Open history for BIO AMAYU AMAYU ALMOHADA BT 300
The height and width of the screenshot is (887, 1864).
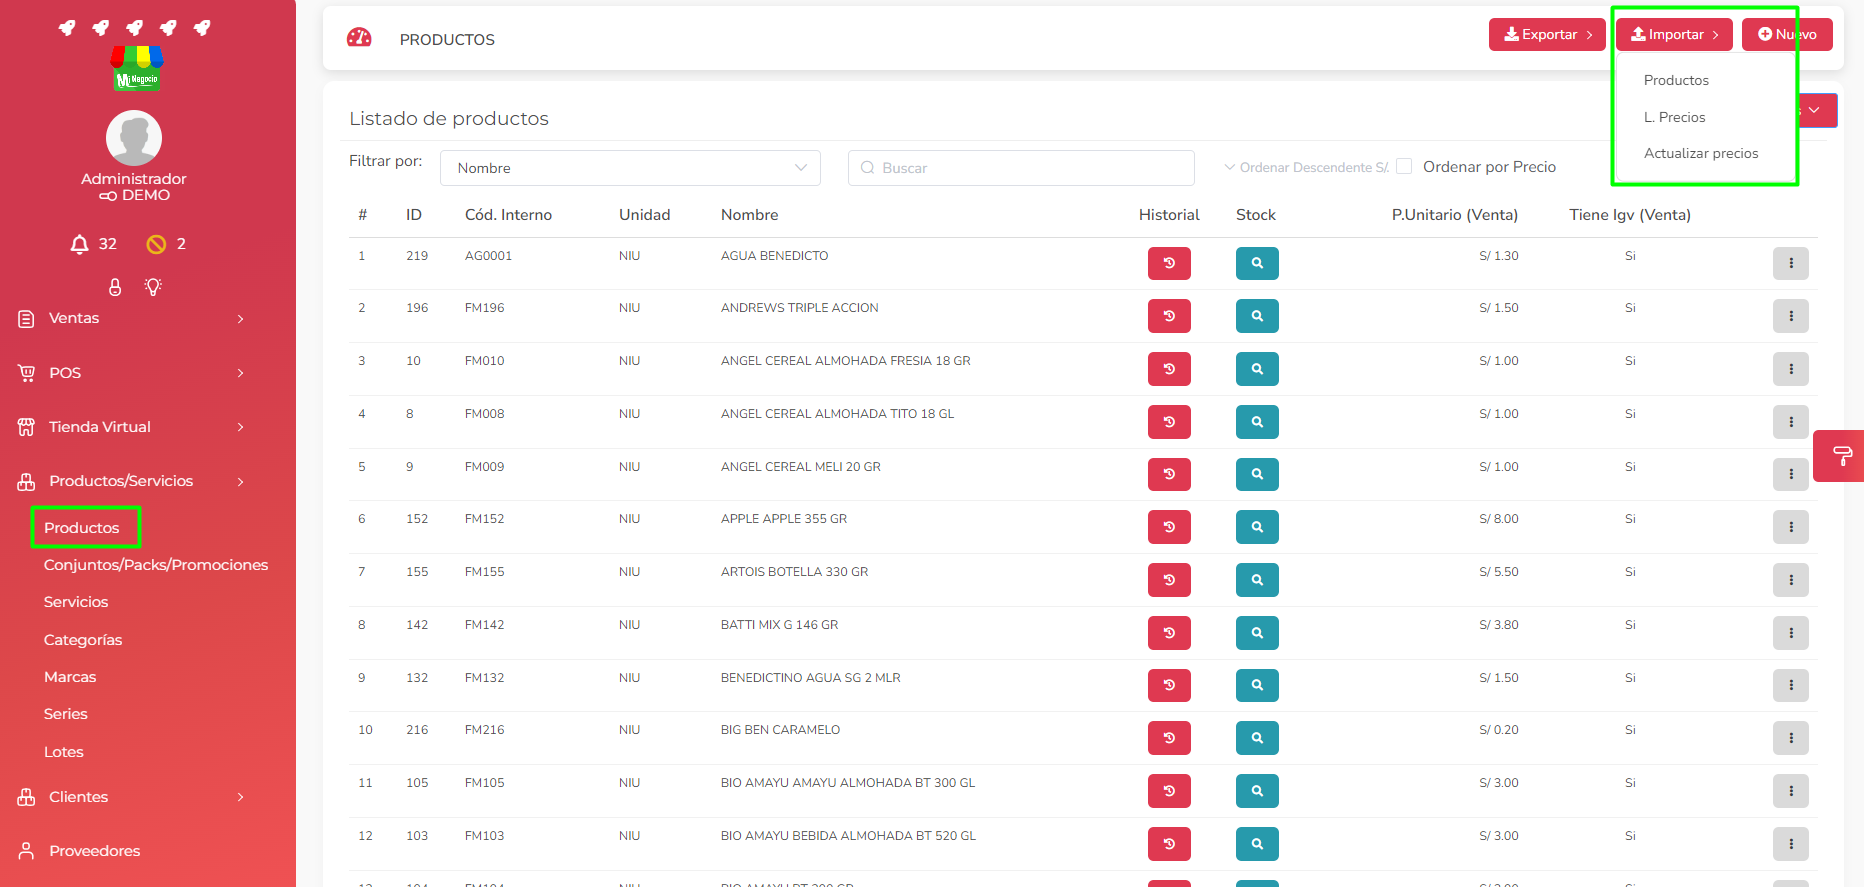1169,791
